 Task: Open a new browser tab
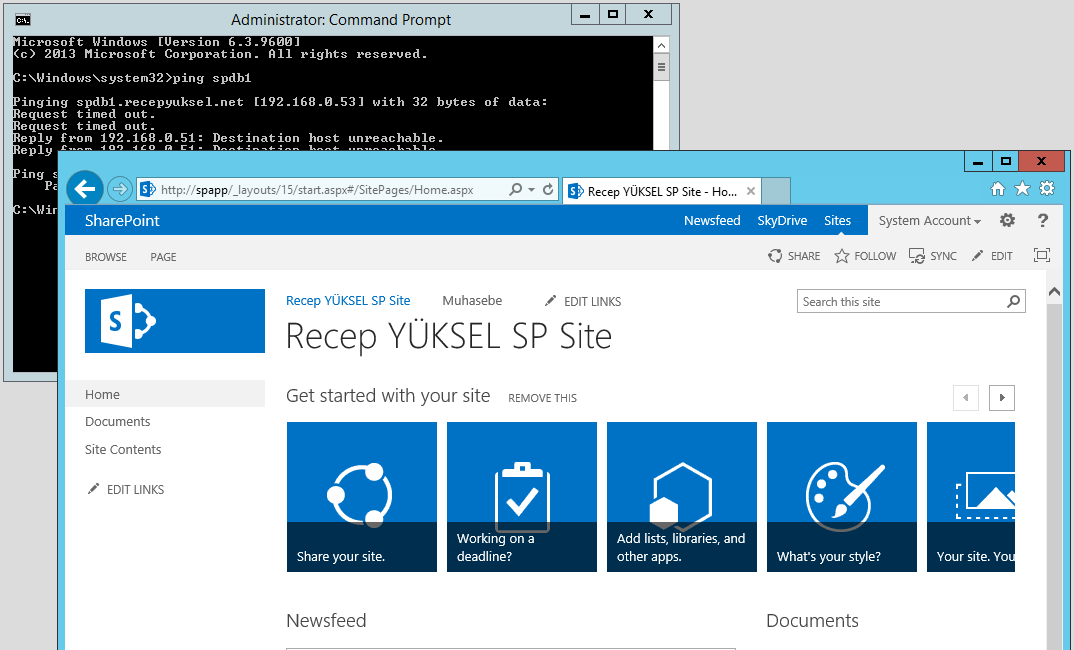coord(776,190)
